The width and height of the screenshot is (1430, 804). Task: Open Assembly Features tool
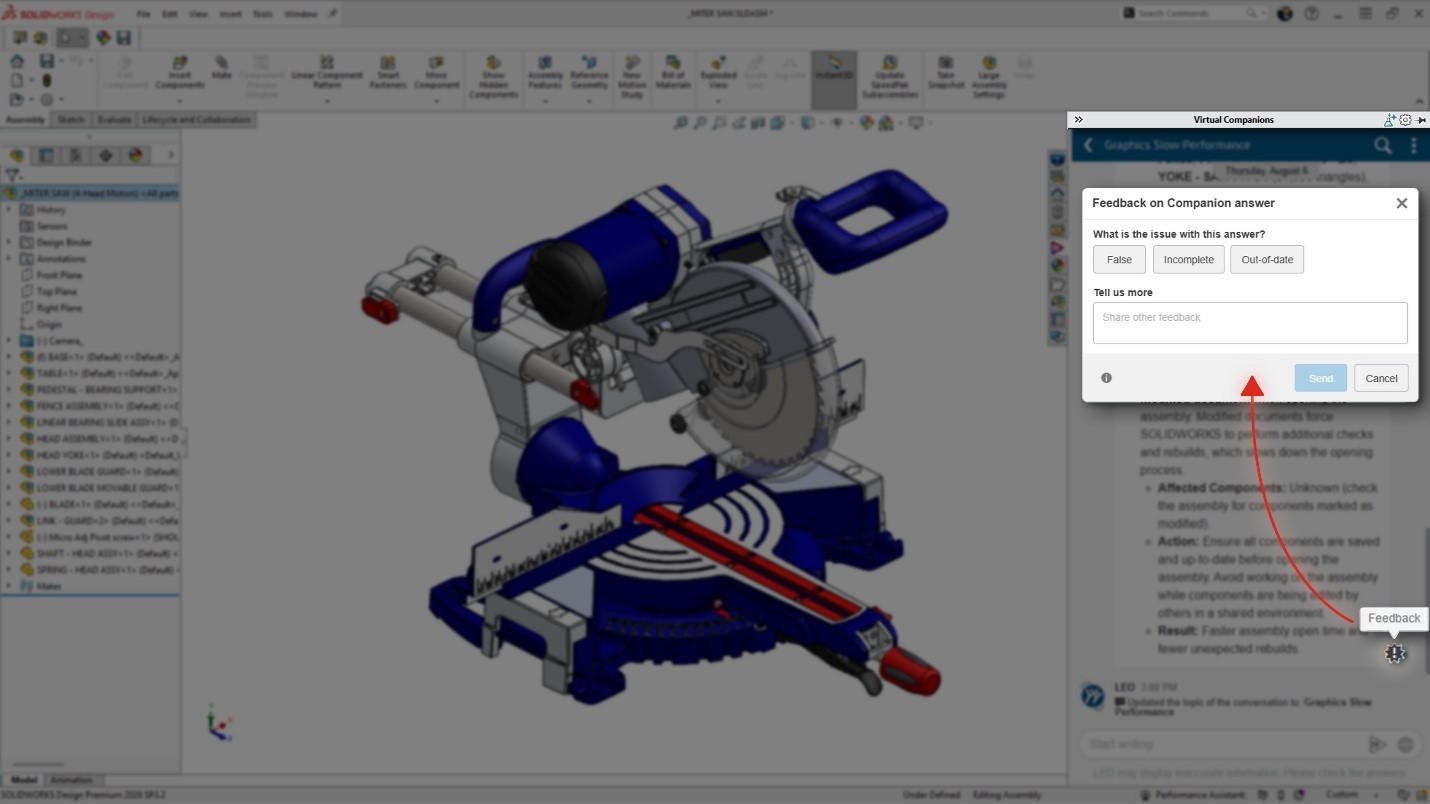(x=545, y=72)
